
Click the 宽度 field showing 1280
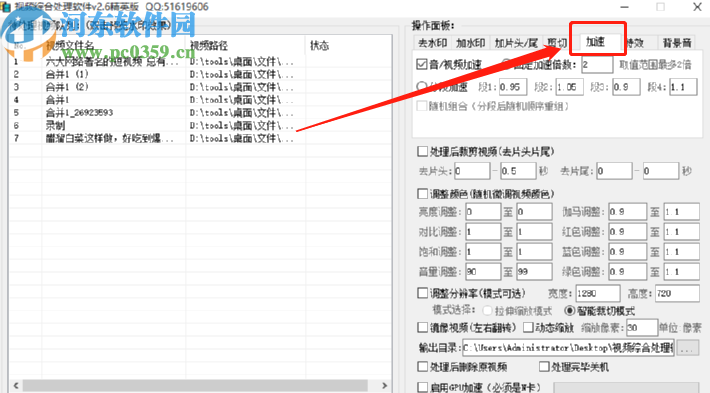point(598,293)
